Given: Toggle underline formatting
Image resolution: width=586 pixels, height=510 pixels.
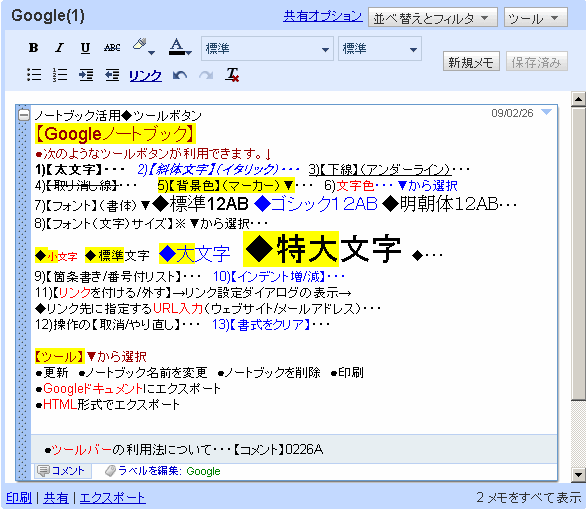Looking at the screenshot, I should point(86,48).
